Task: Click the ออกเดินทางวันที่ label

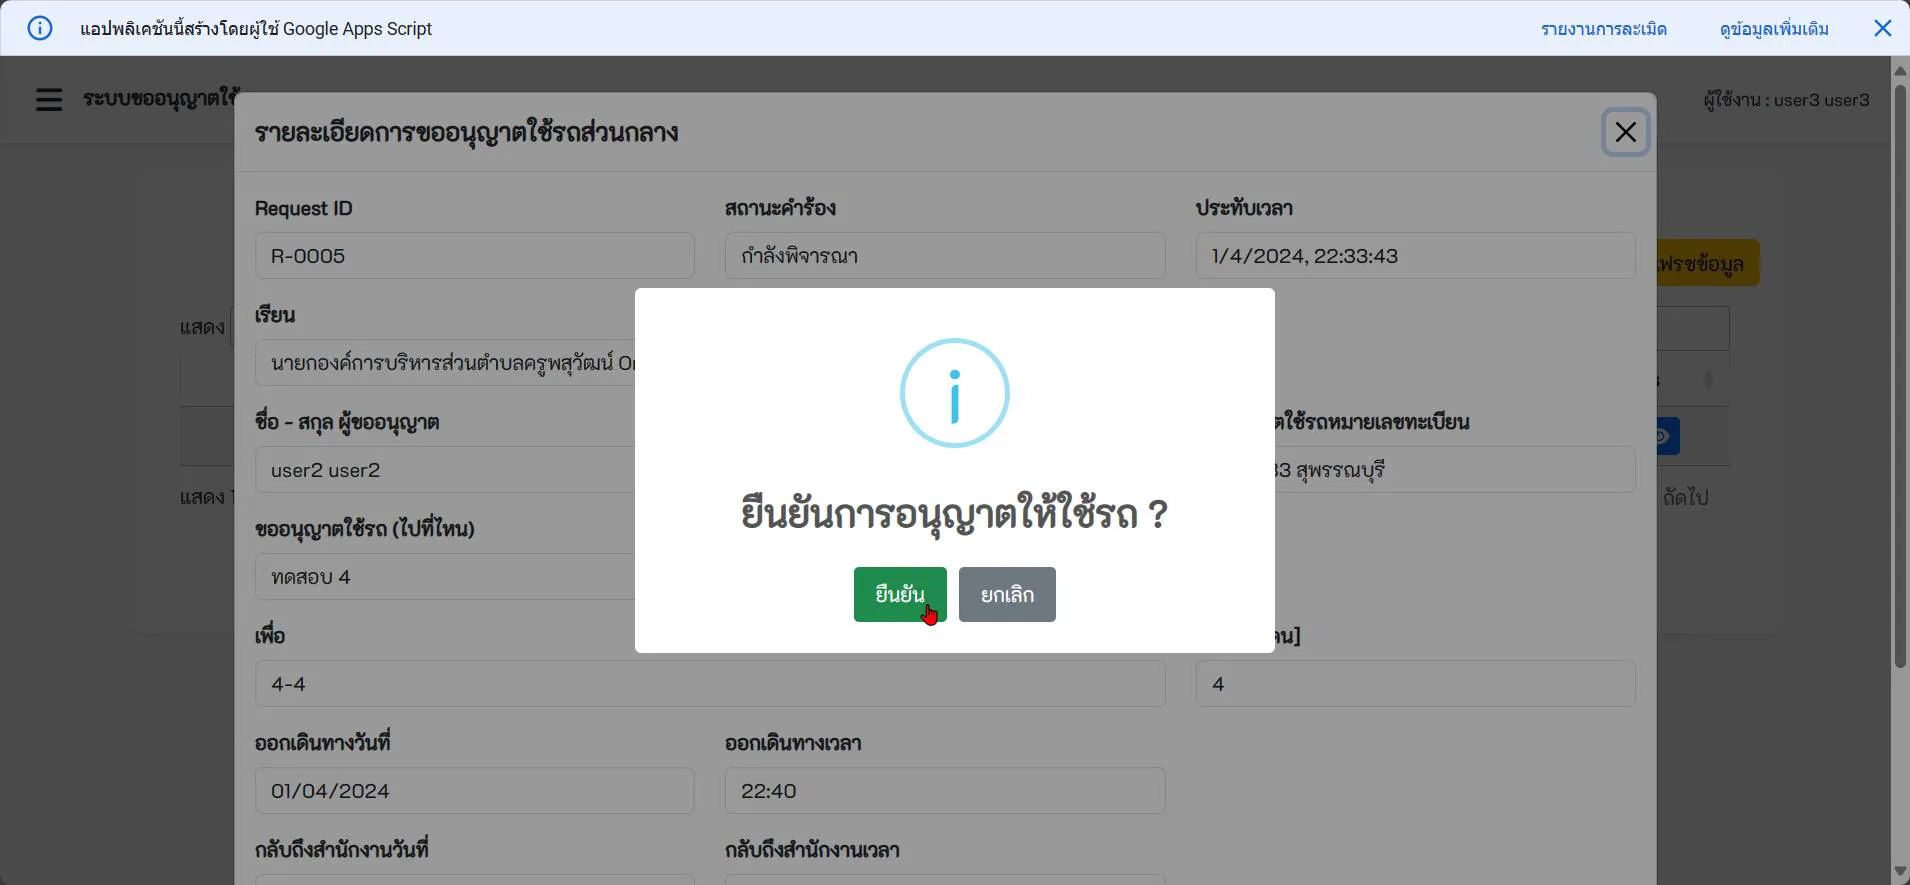Action: 322,743
